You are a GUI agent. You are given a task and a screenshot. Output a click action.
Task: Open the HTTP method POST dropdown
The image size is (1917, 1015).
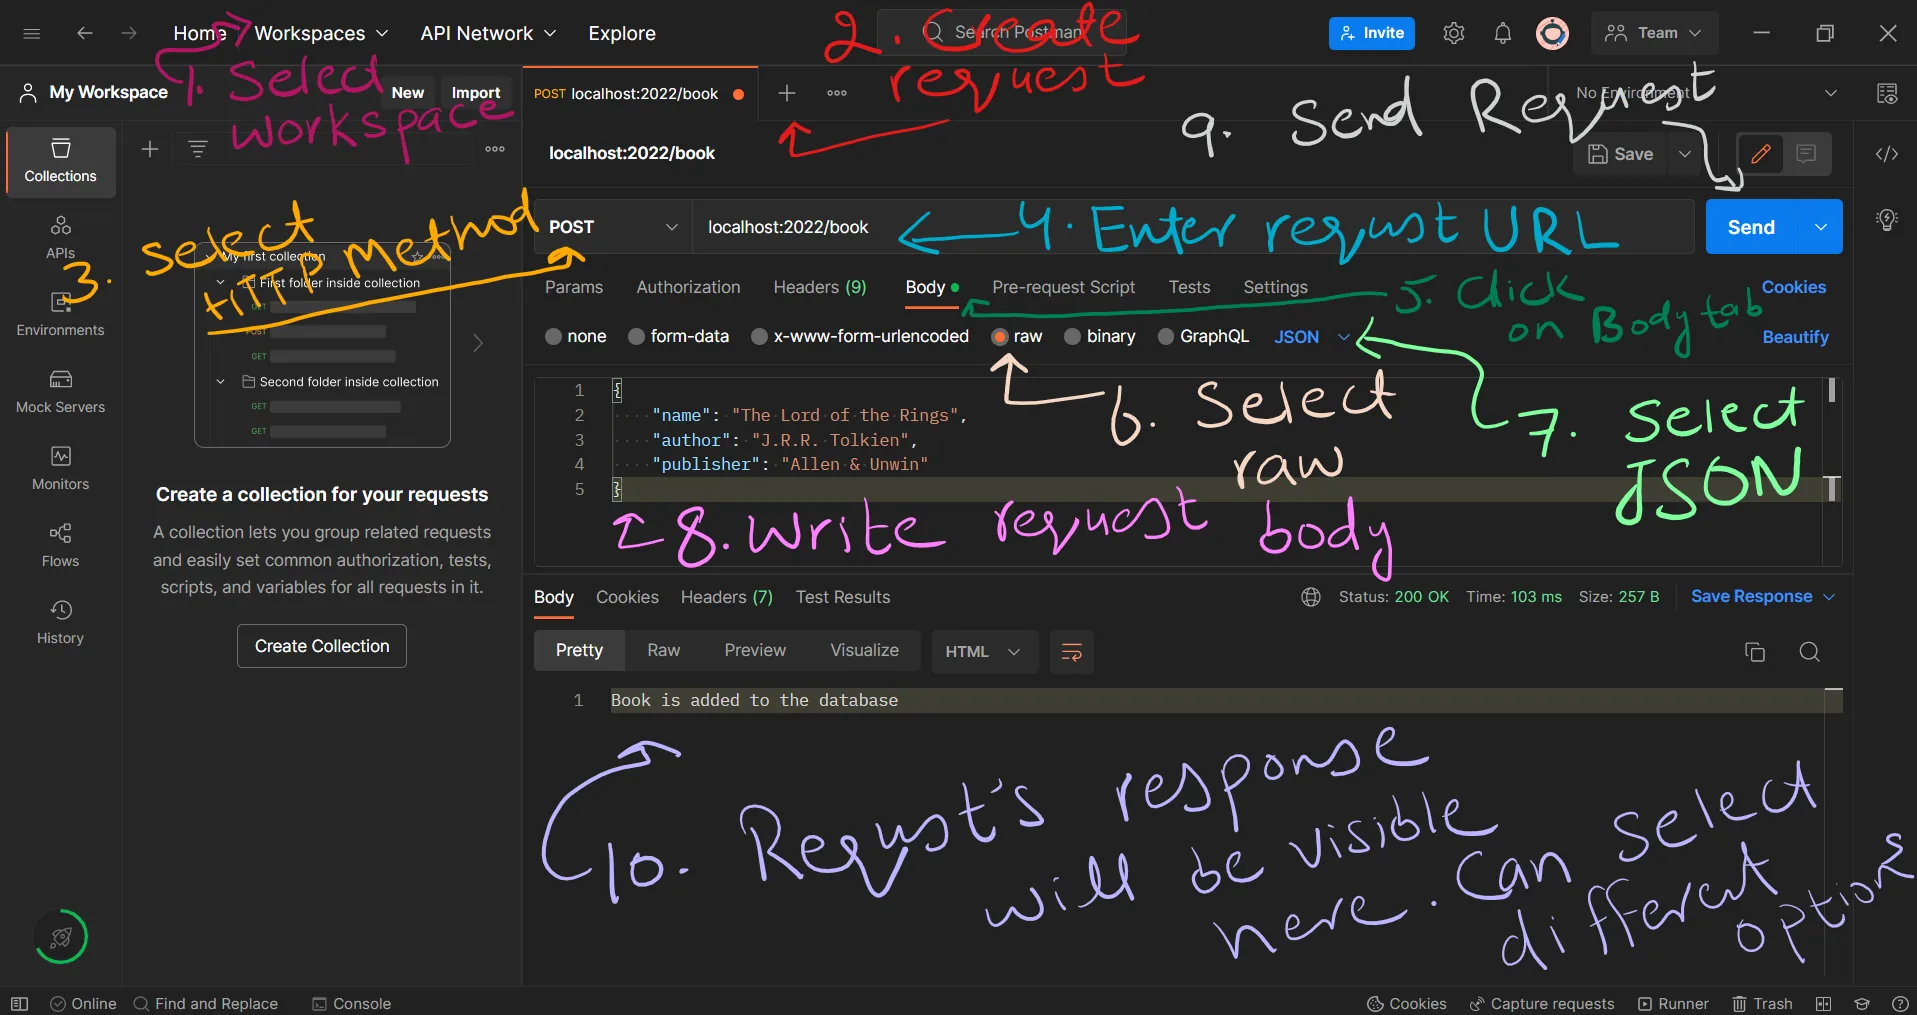[613, 227]
